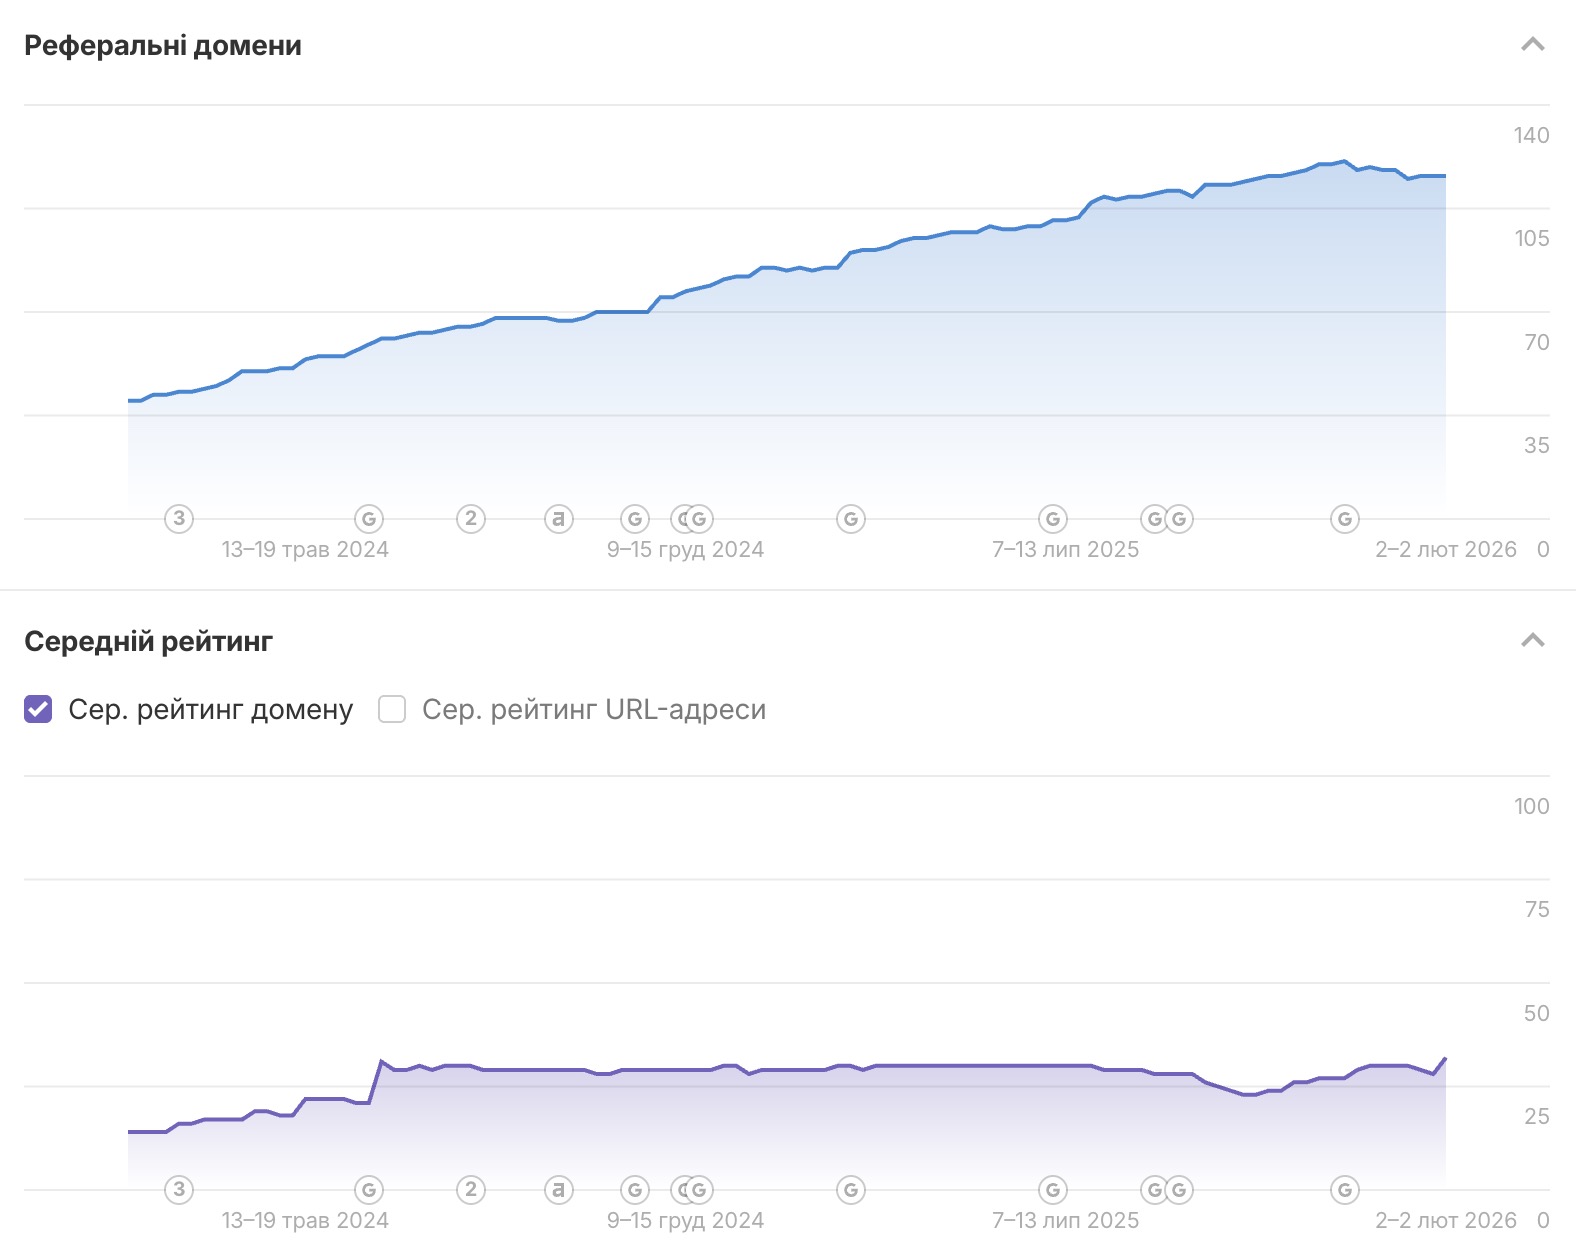Screen dimensions: 1576x1256
Task: Click the 'a' marker in Referral domains chart
Action: point(559,518)
